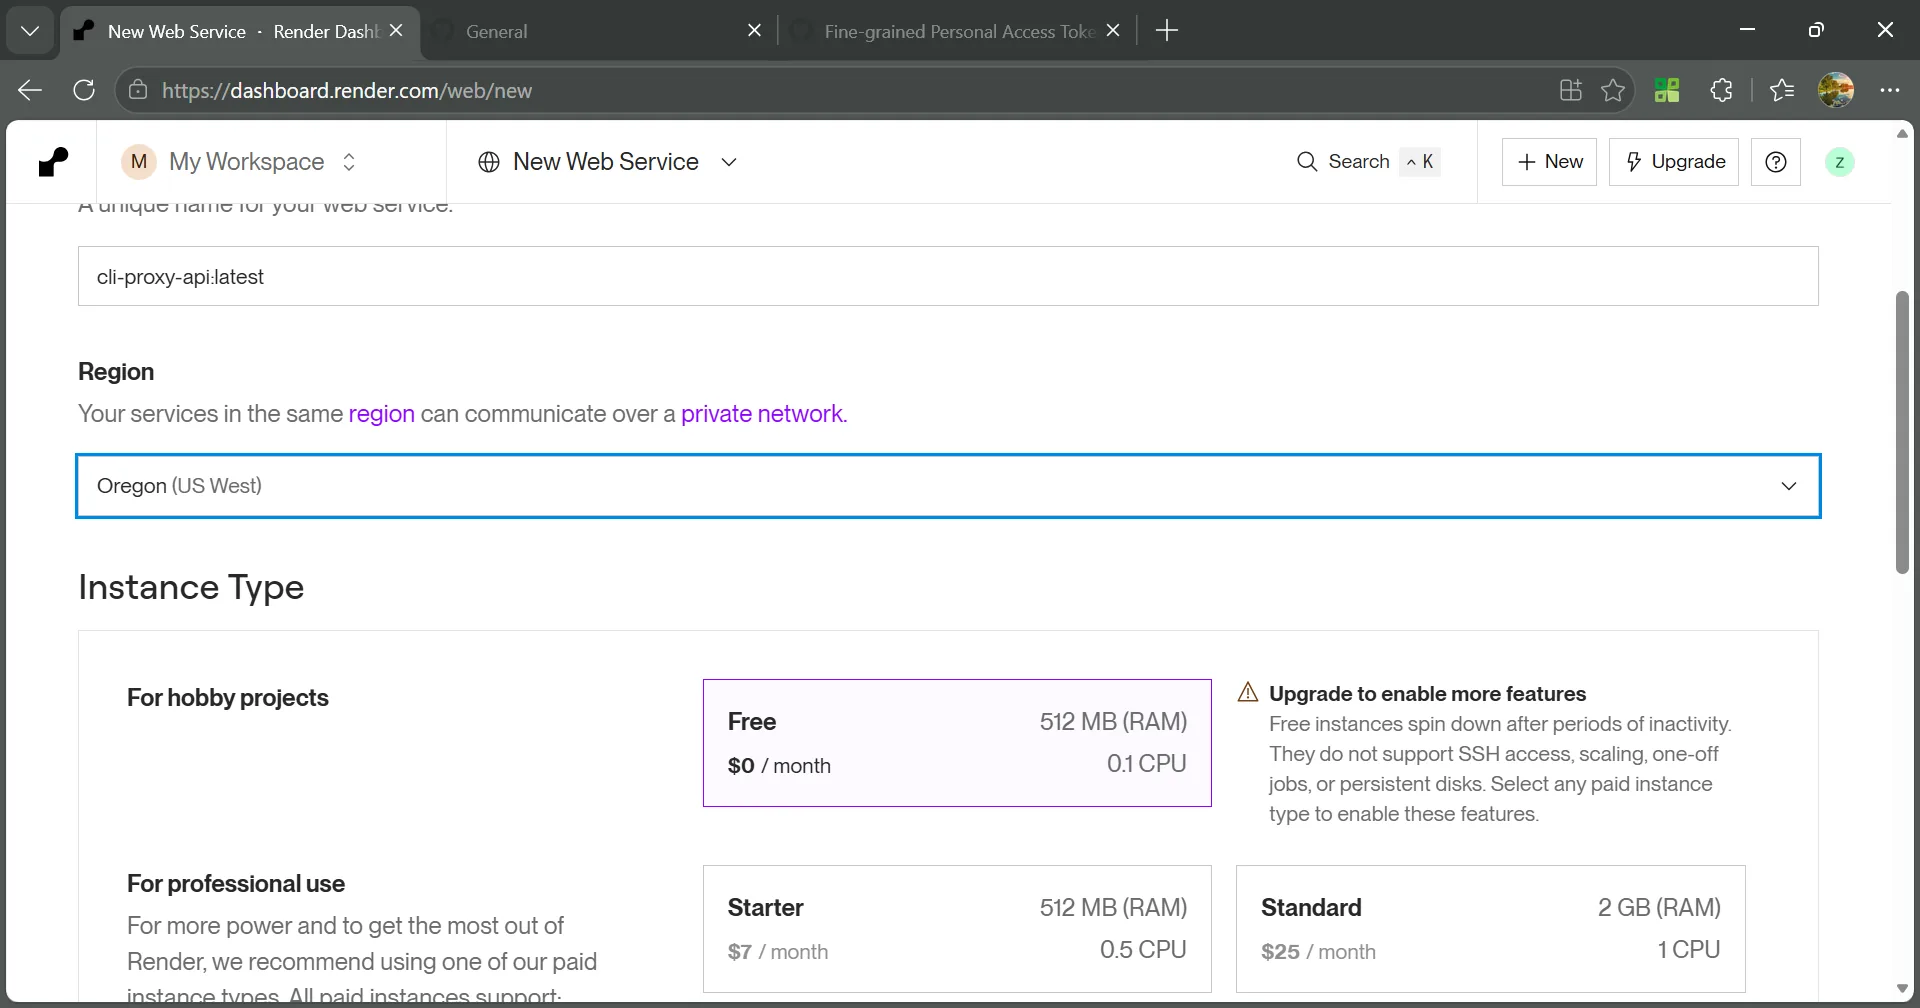Click the split screen icon in address bar

[x=1571, y=91]
